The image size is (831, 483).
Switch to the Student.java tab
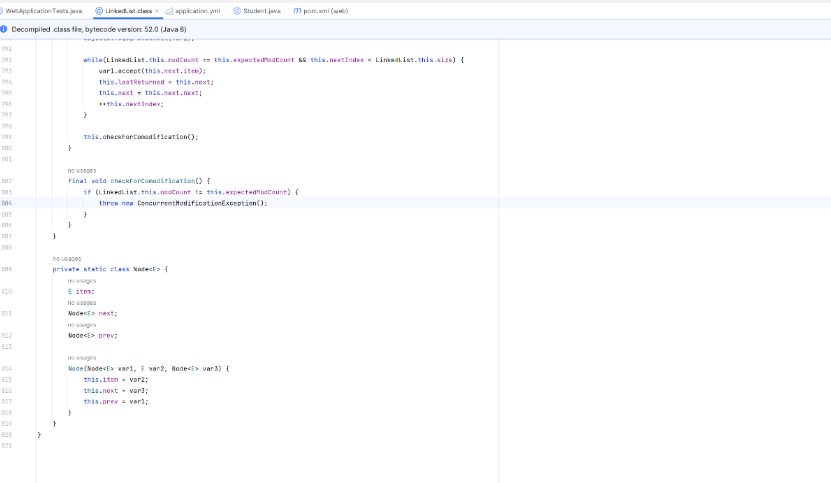tap(261, 10)
